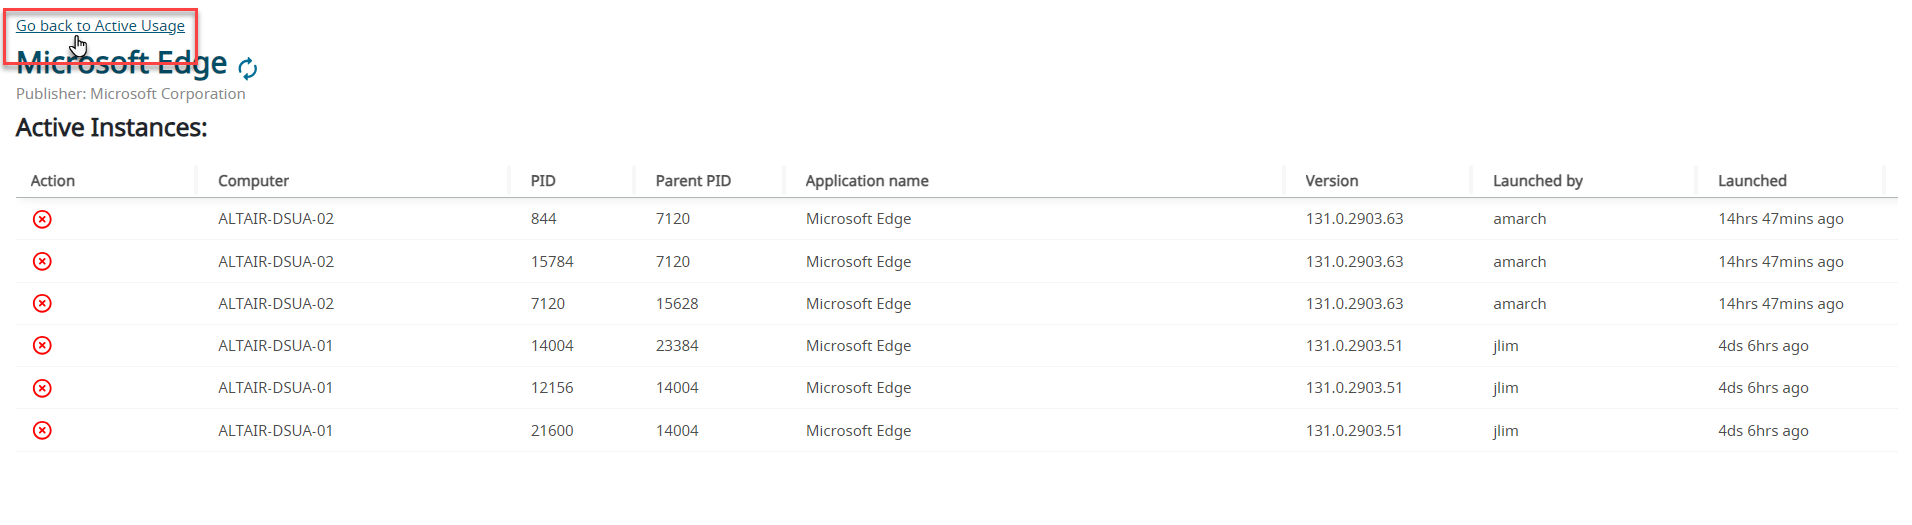Click the Launched column header
Image resolution: width=1912 pixels, height=525 pixels.
1752,181
